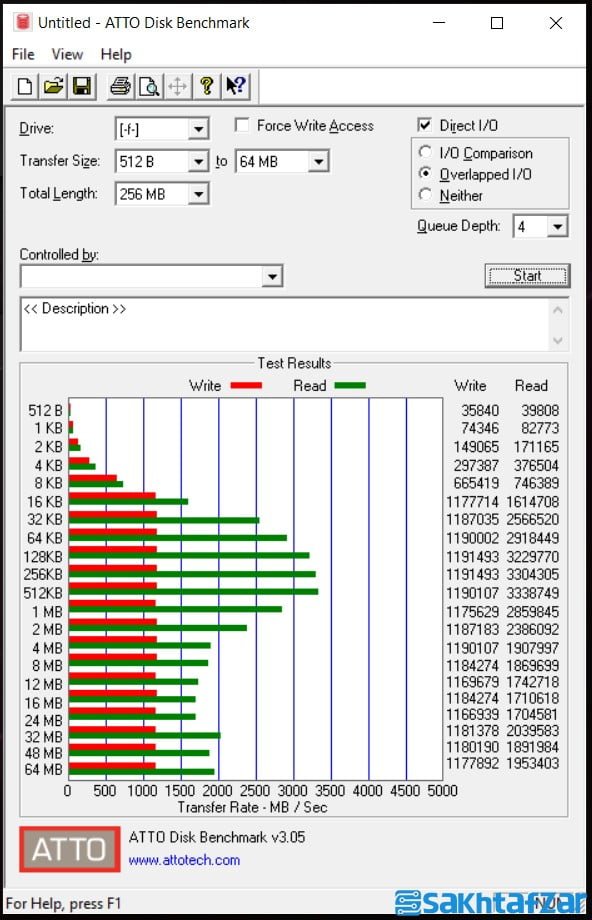592x920 pixels.
Task: Open the Drive dropdown
Action: point(198,129)
